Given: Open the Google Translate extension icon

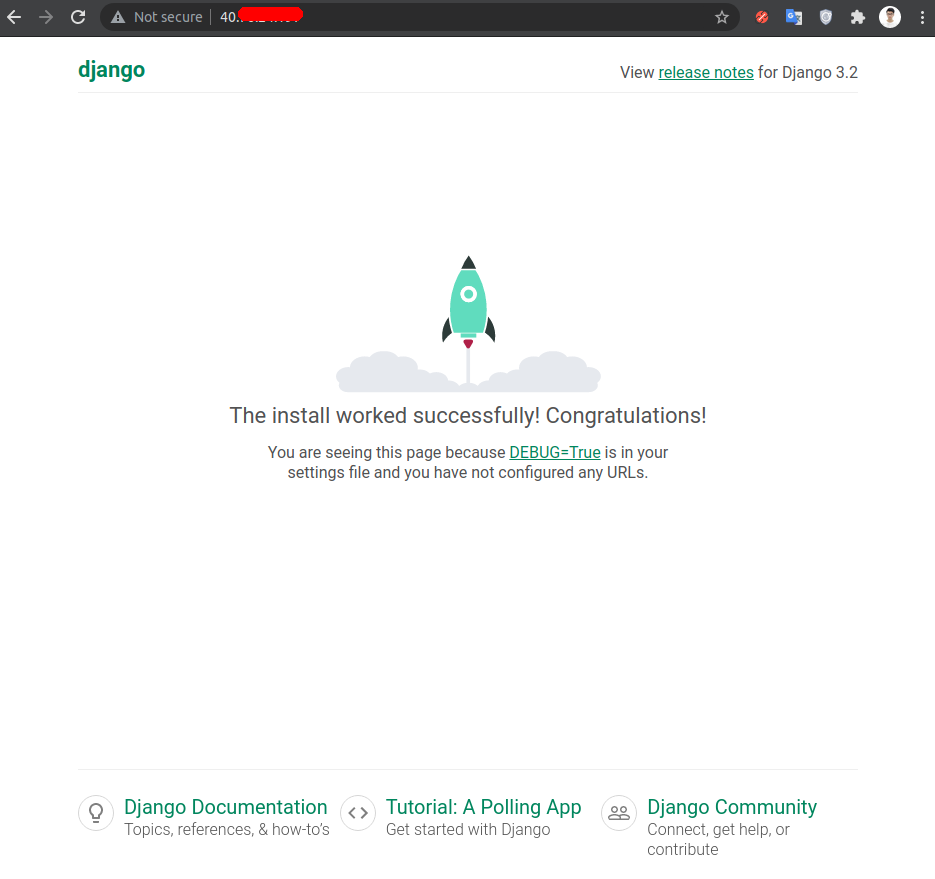Looking at the screenshot, I should tap(794, 17).
